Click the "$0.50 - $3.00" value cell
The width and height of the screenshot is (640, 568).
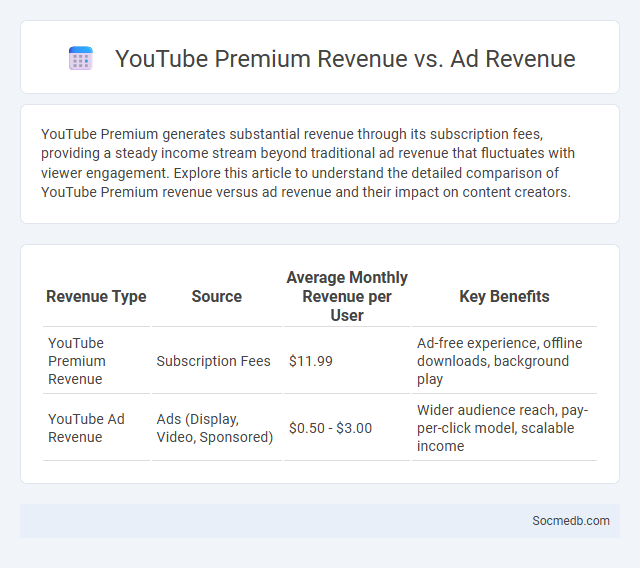pos(347,428)
